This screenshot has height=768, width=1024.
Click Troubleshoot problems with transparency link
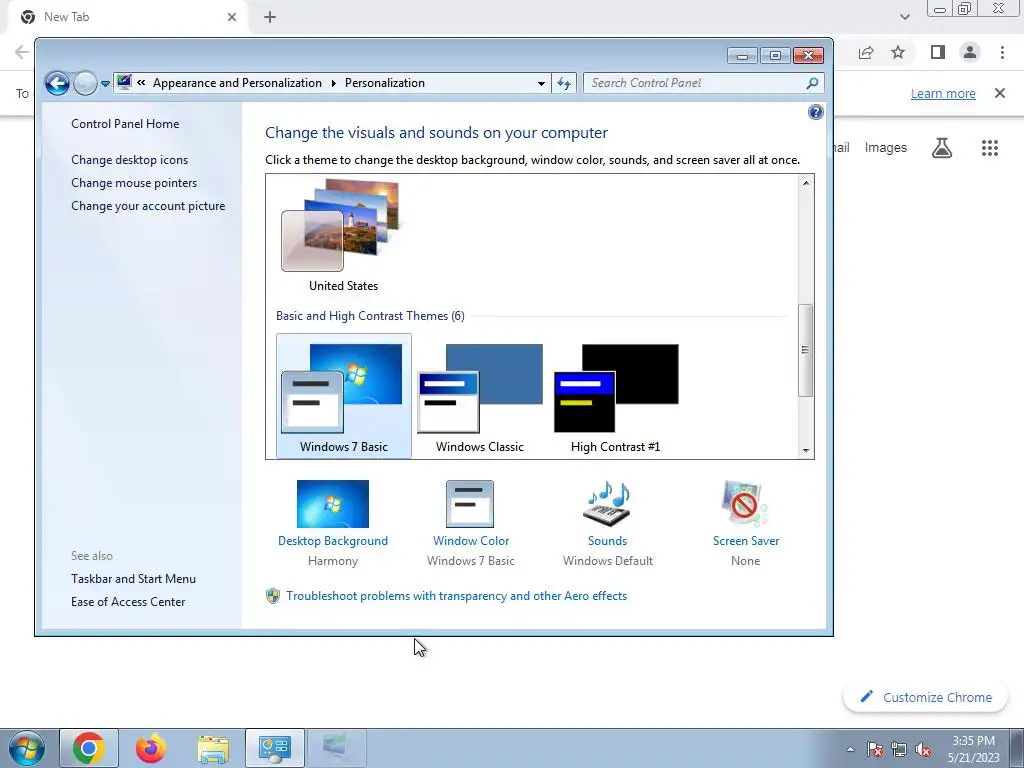(x=456, y=596)
